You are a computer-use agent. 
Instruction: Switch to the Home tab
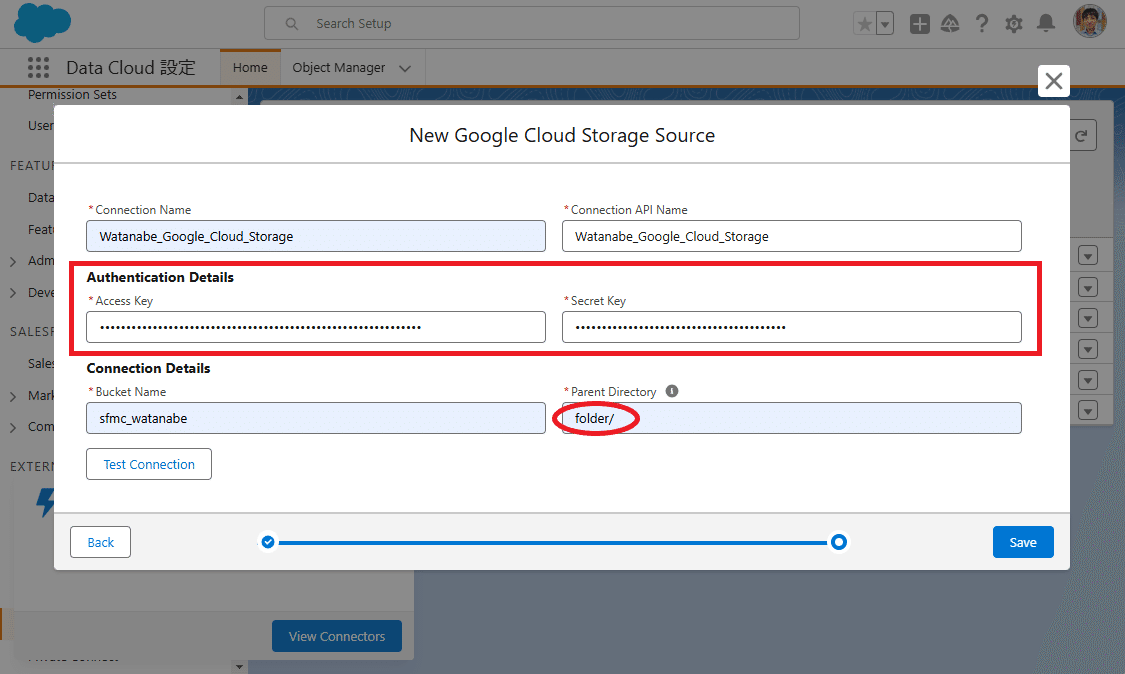coord(250,67)
